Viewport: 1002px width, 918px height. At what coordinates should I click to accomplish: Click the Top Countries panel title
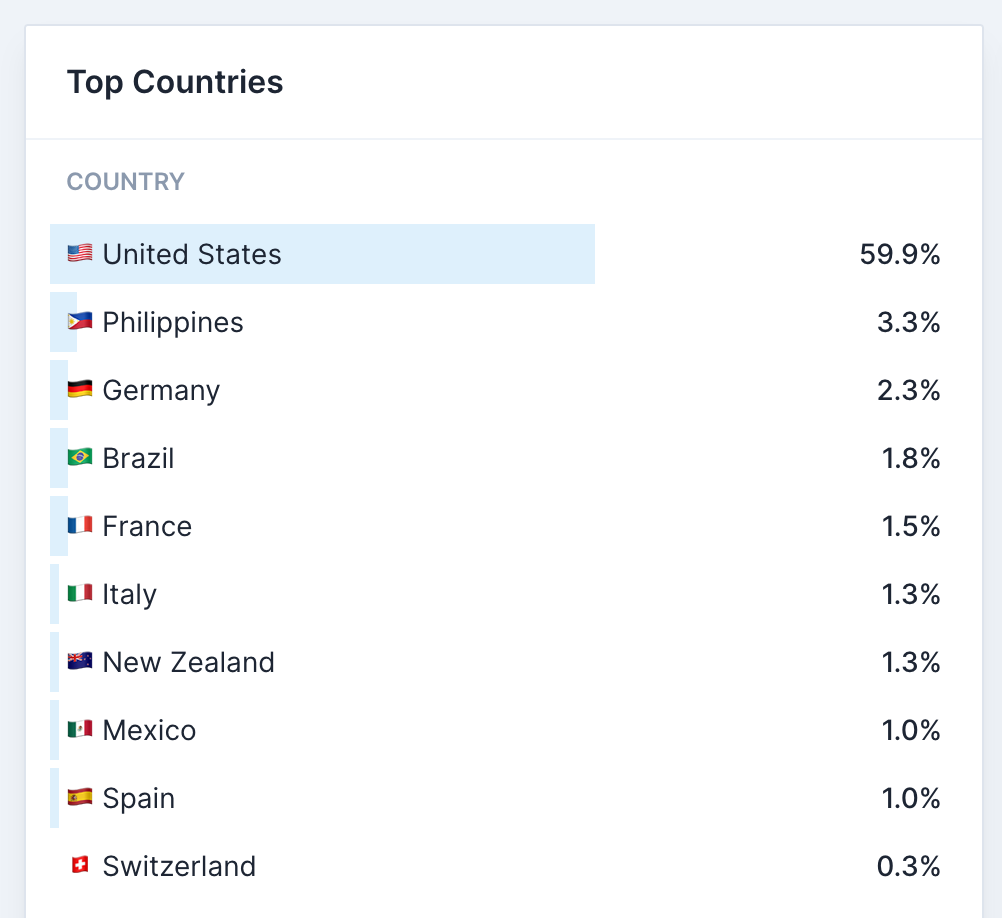coord(175,82)
